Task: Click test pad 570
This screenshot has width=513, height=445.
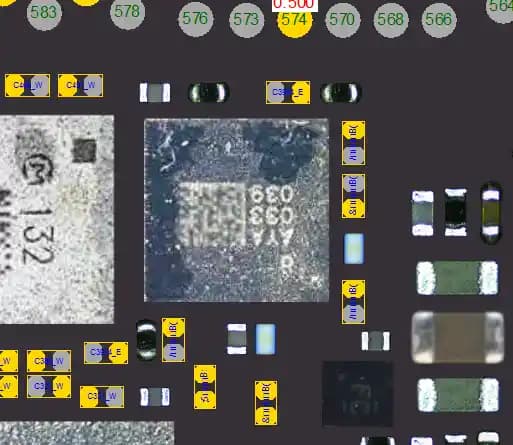Action: 342,20
